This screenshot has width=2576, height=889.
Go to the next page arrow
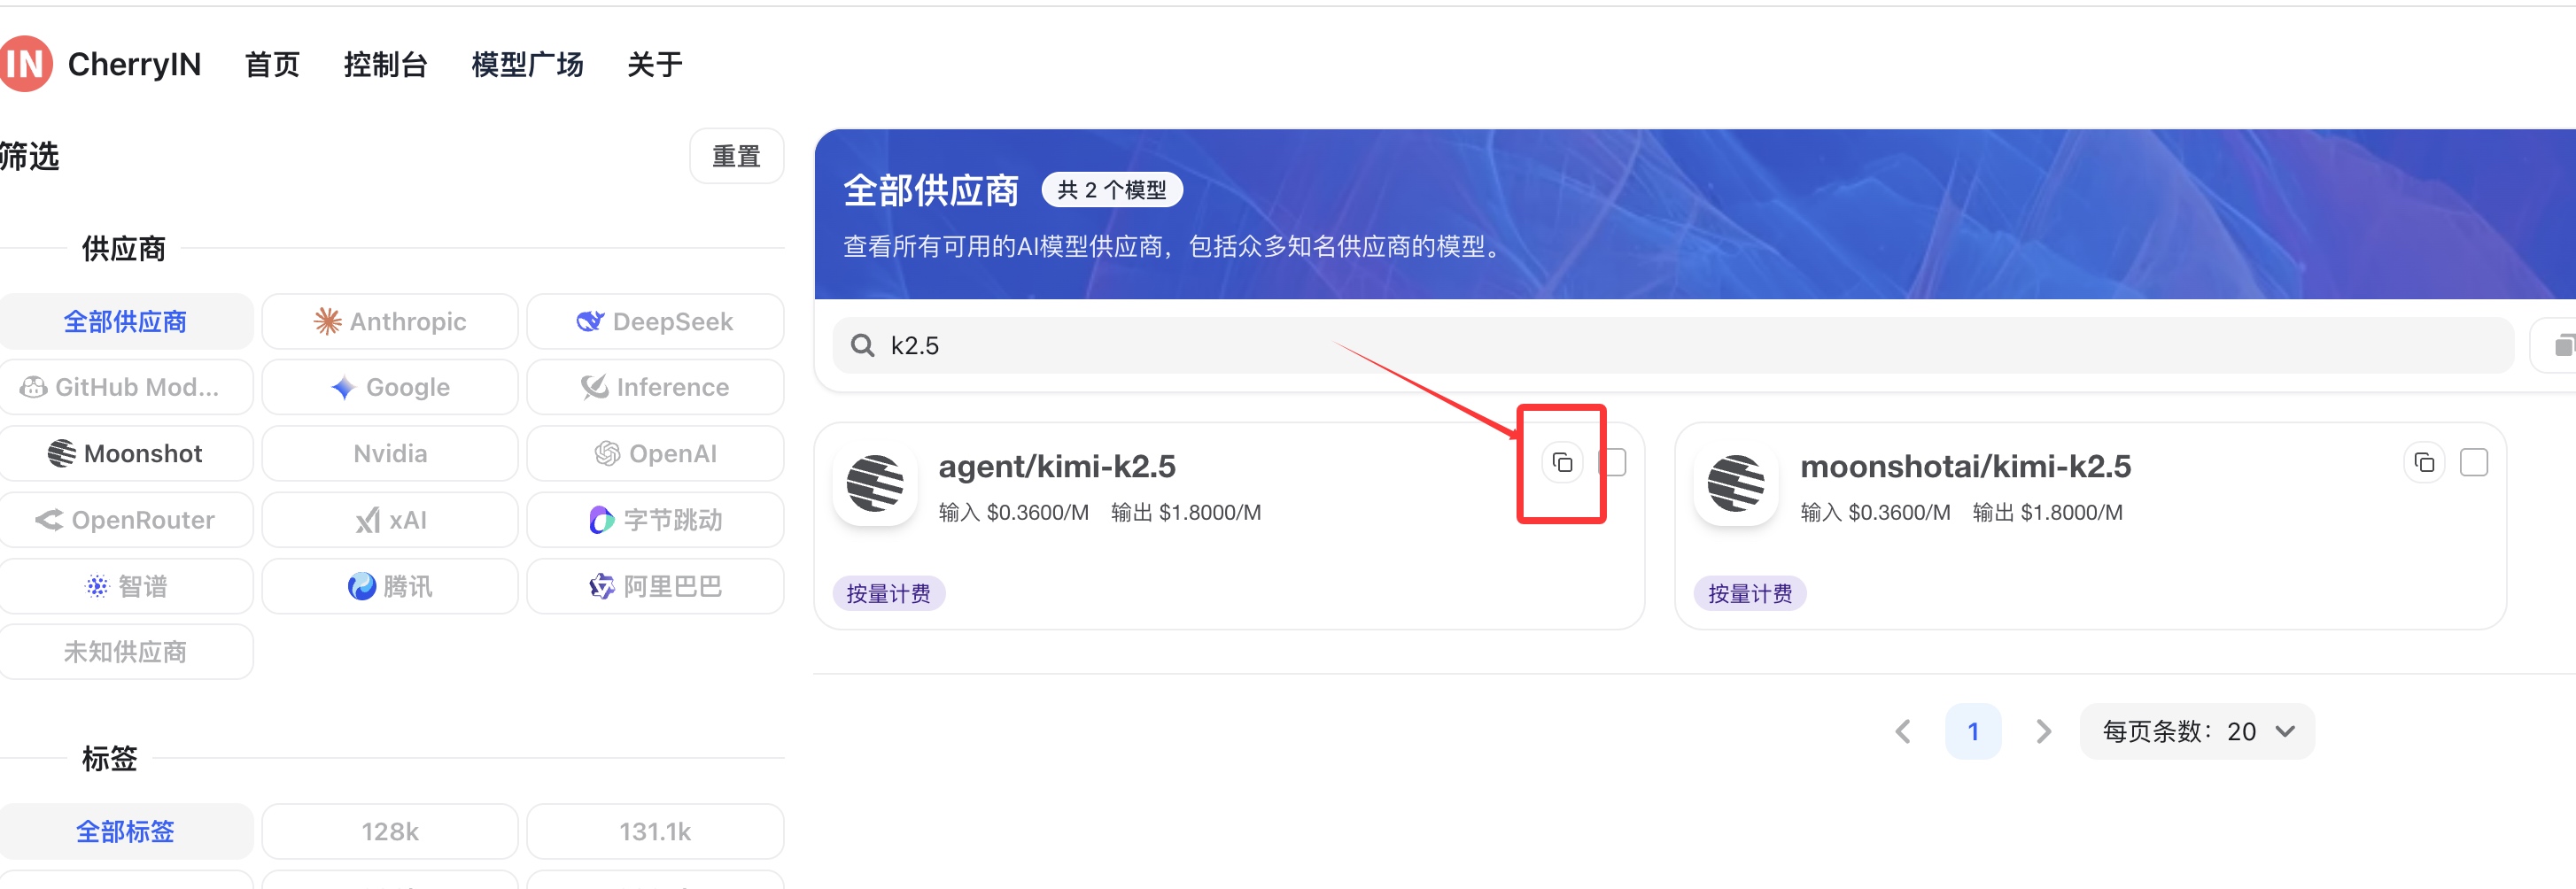click(2043, 732)
